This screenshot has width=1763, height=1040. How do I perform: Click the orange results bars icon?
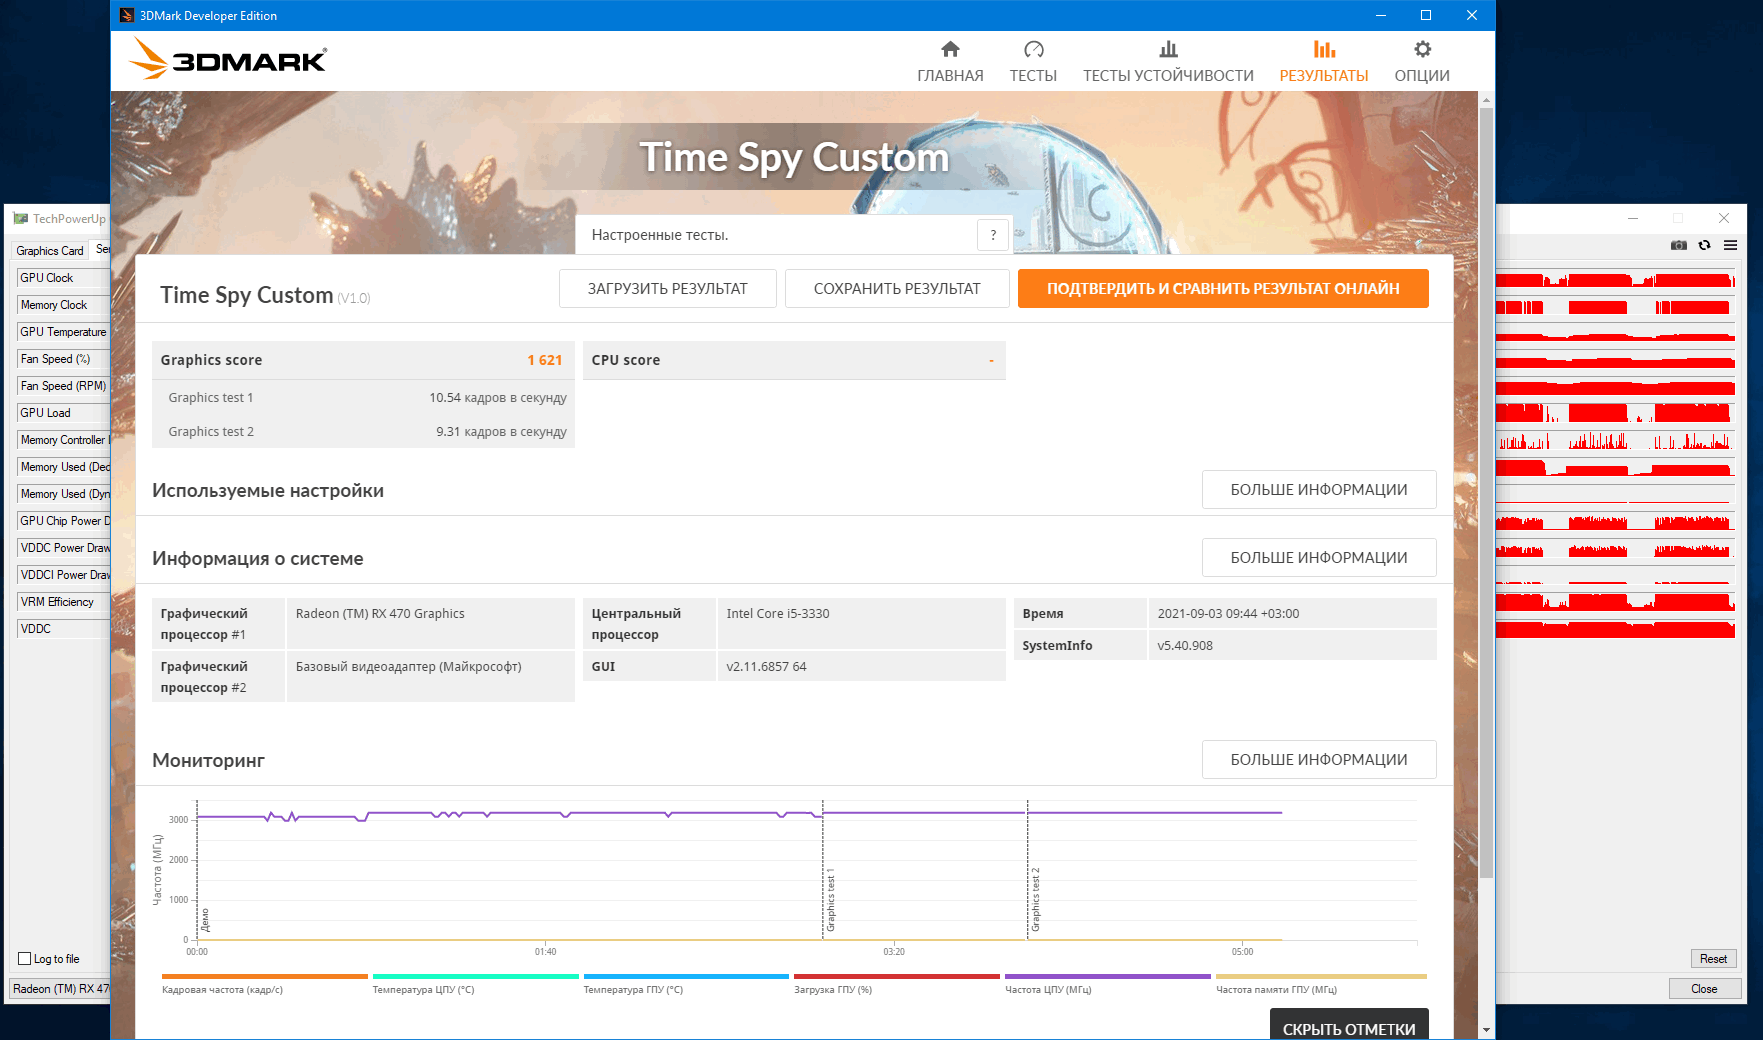(1324, 49)
